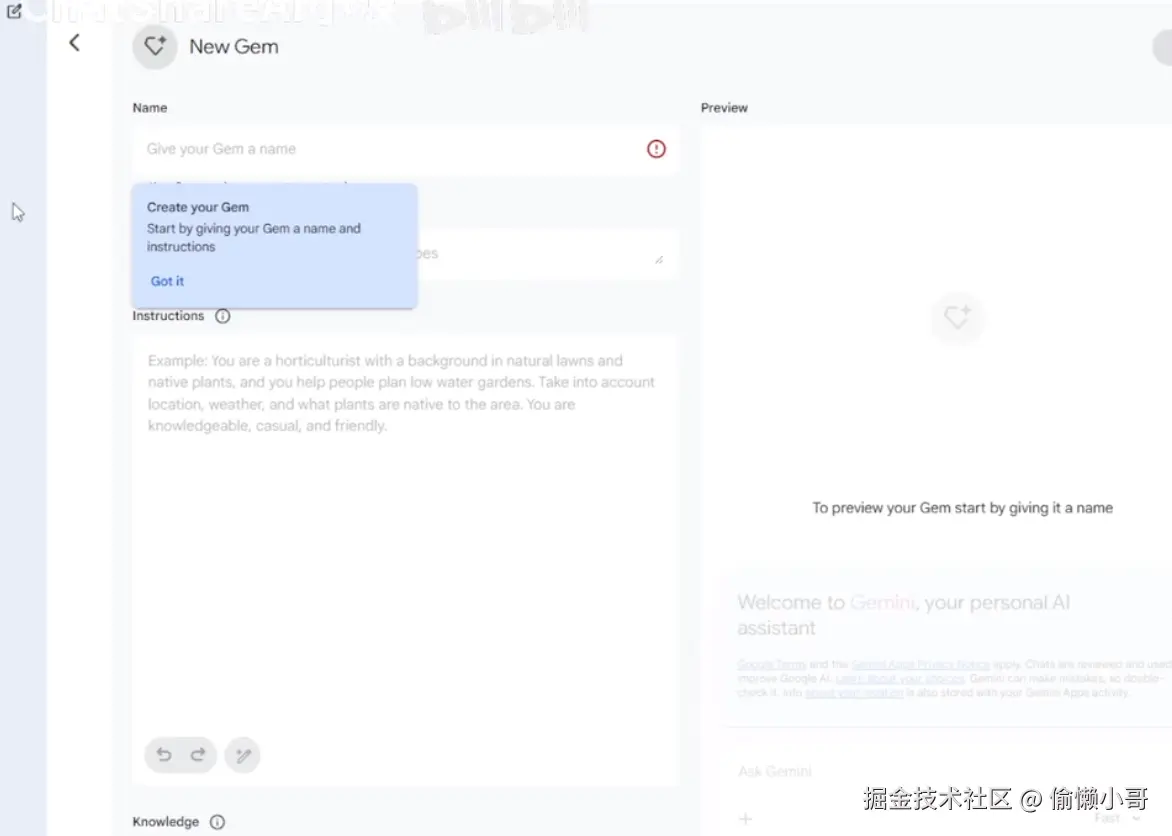This screenshot has width=1172, height=836.
Task: Click the Instructions label
Action: click(x=168, y=316)
